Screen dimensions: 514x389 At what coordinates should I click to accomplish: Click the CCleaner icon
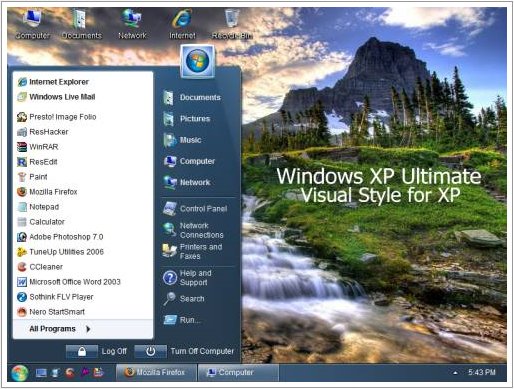click(22, 267)
